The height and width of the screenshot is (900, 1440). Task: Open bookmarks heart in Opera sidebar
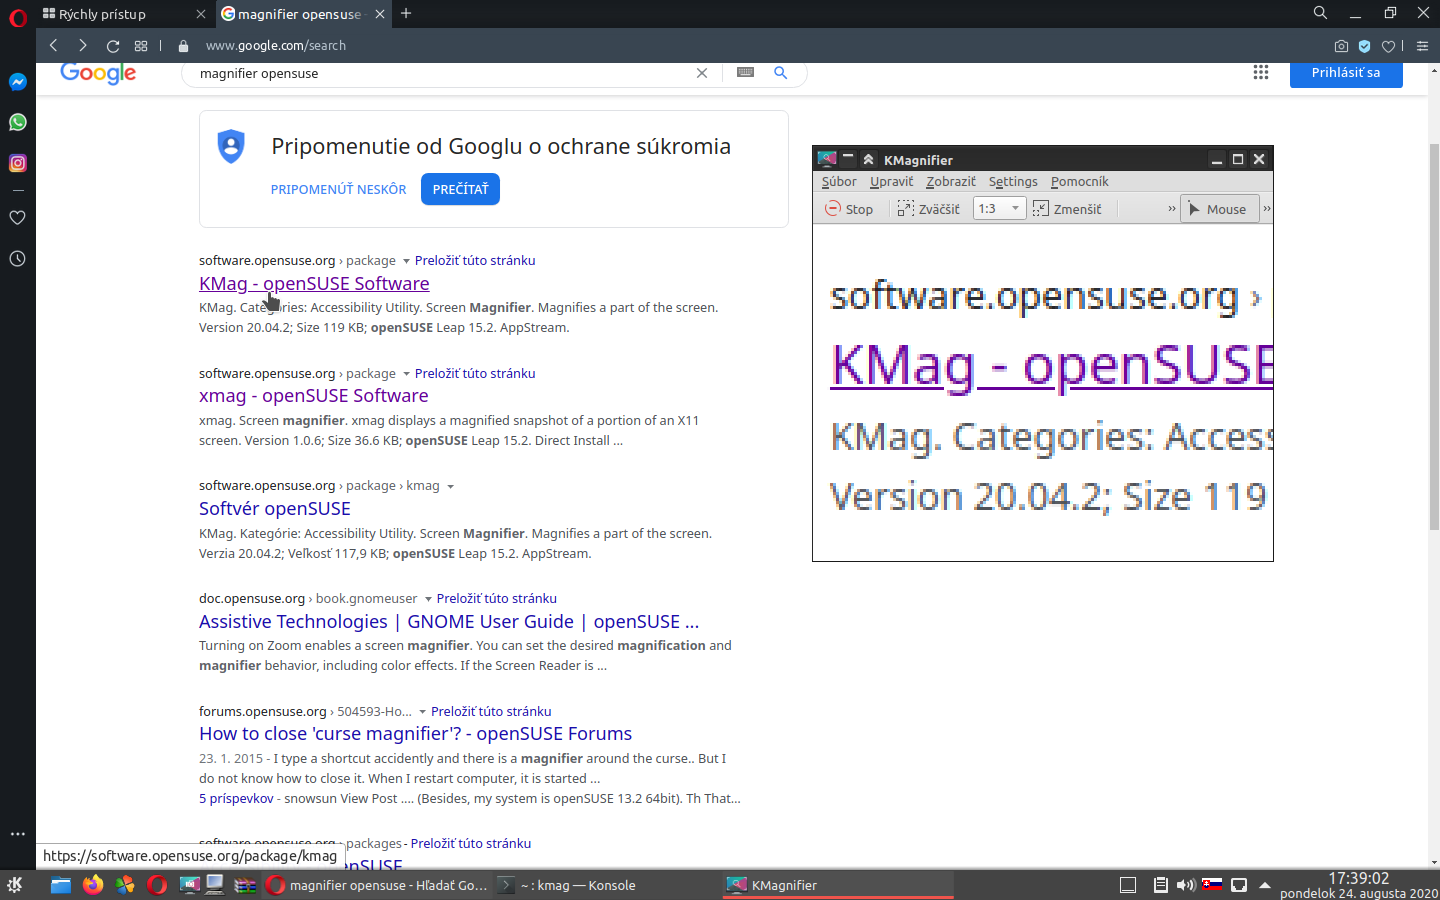click(18, 218)
